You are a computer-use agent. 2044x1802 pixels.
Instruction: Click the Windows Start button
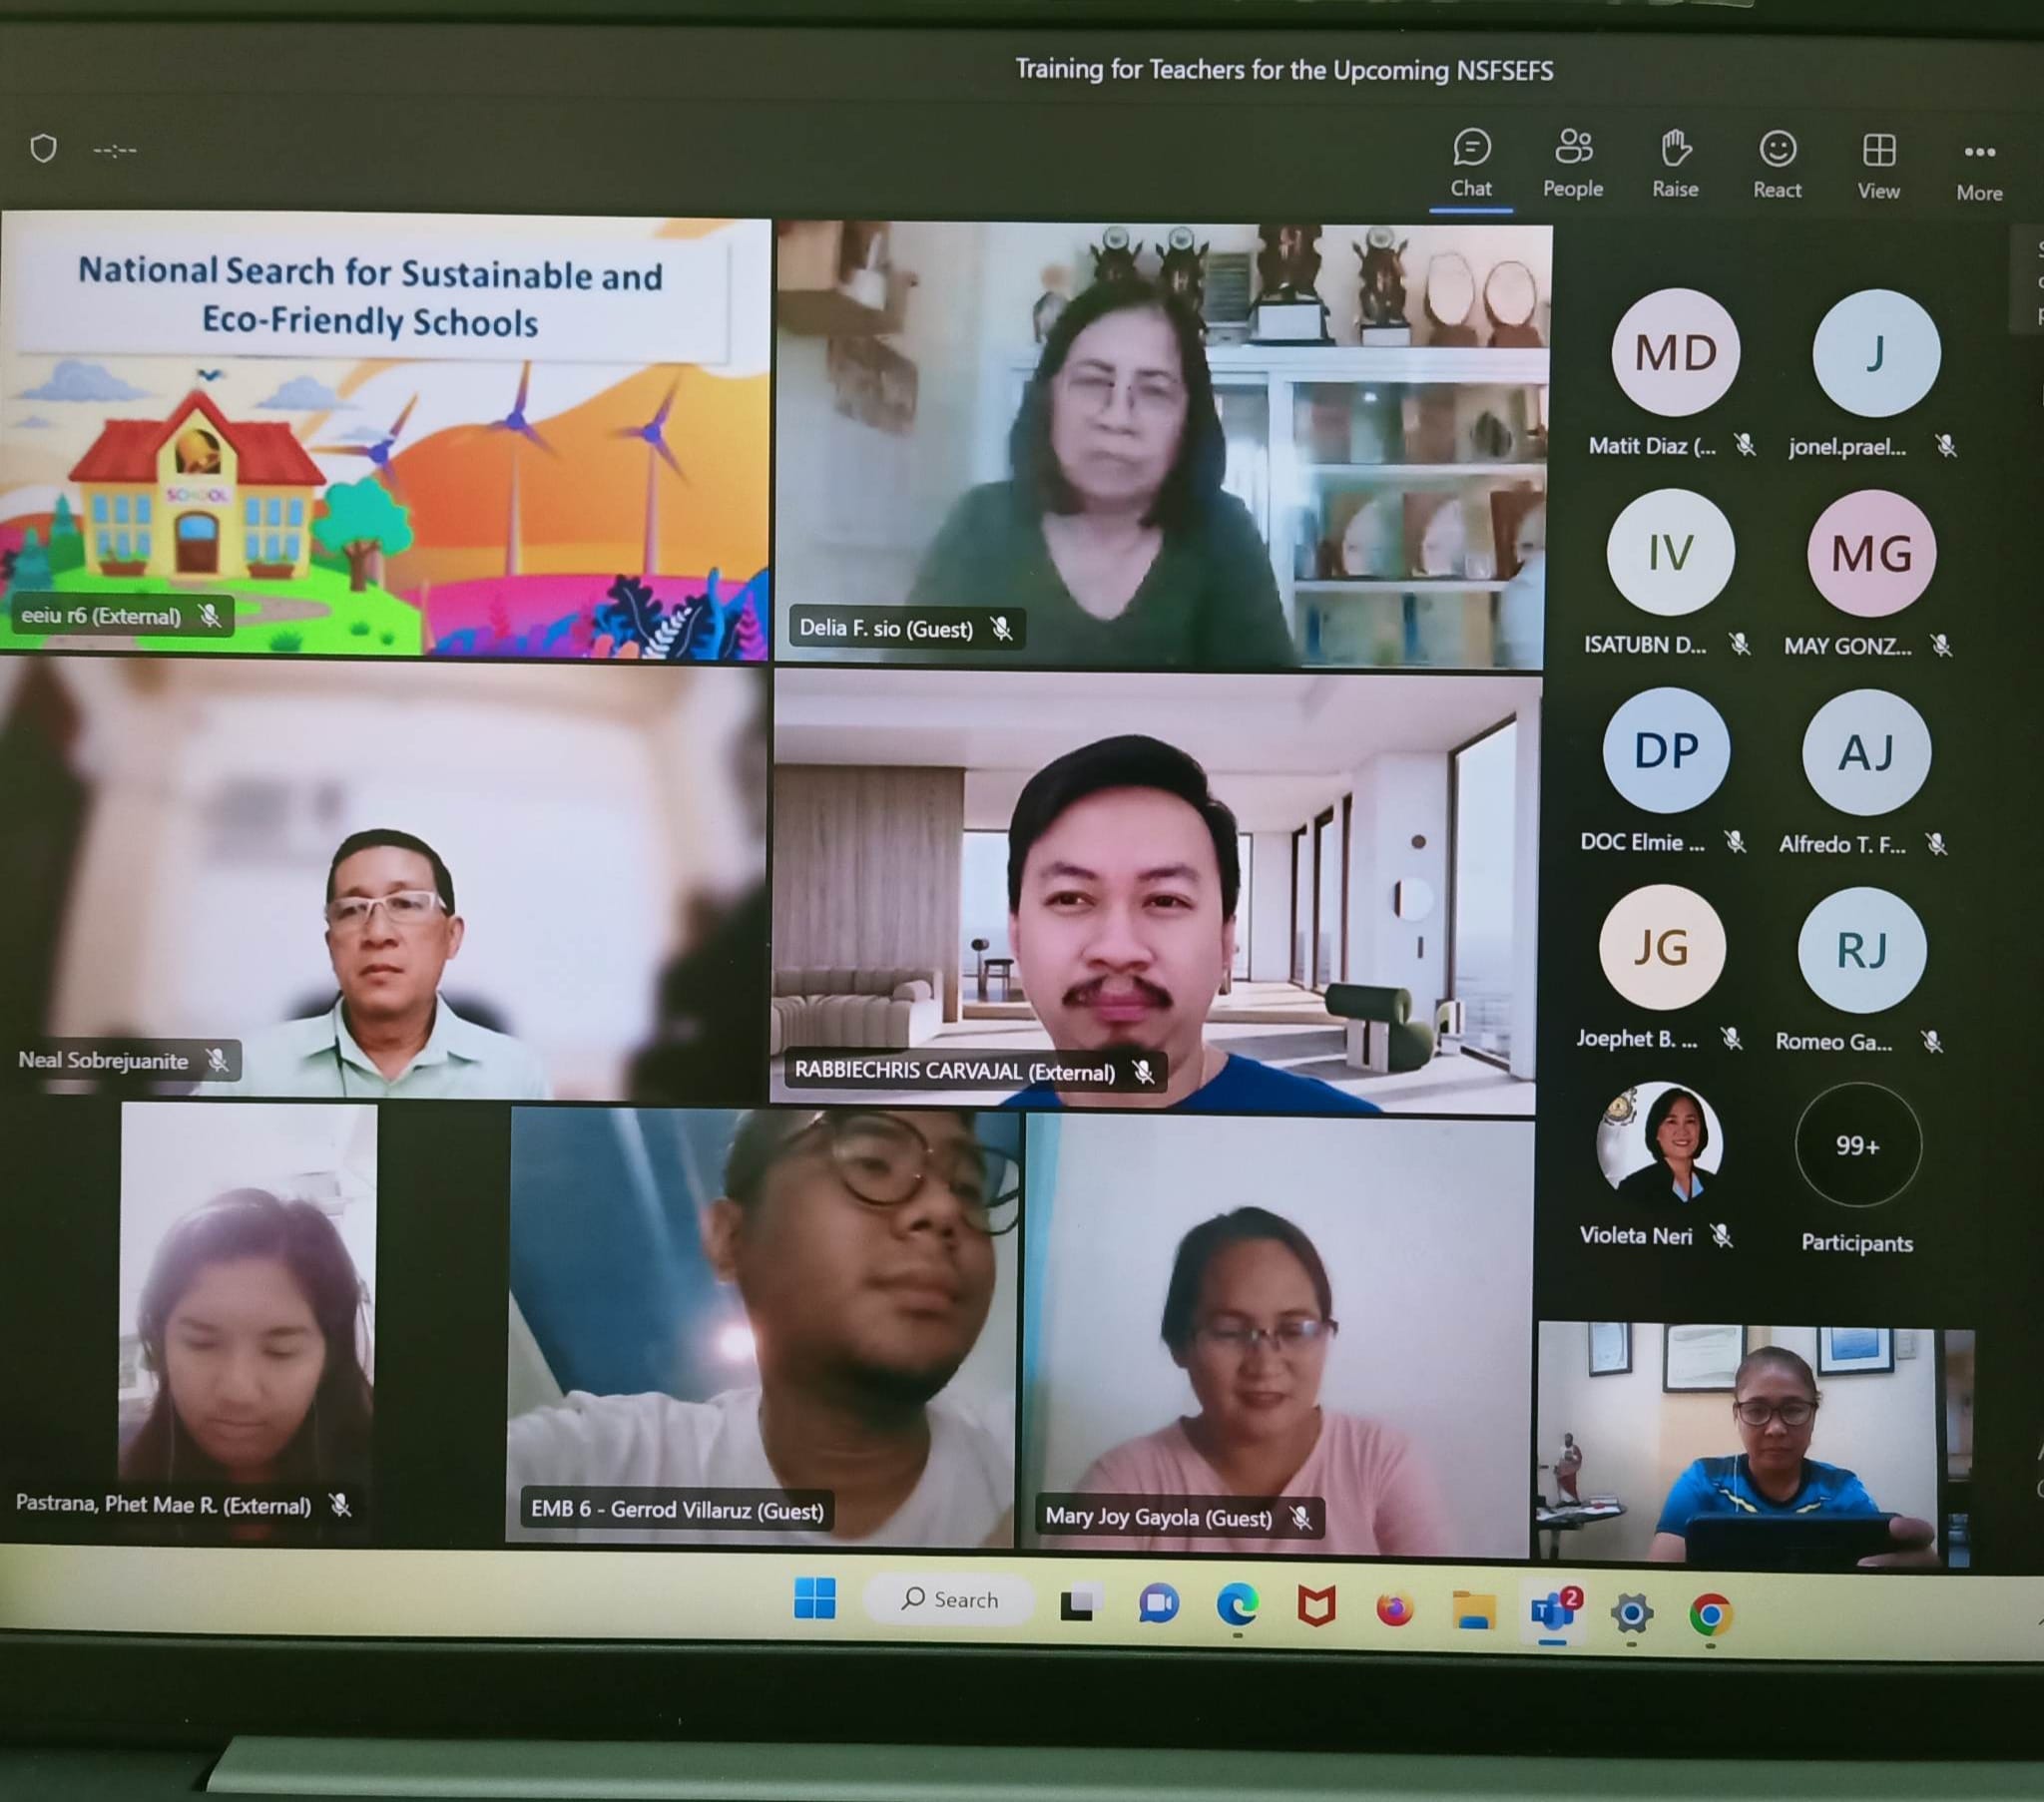[x=815, y=1597]
